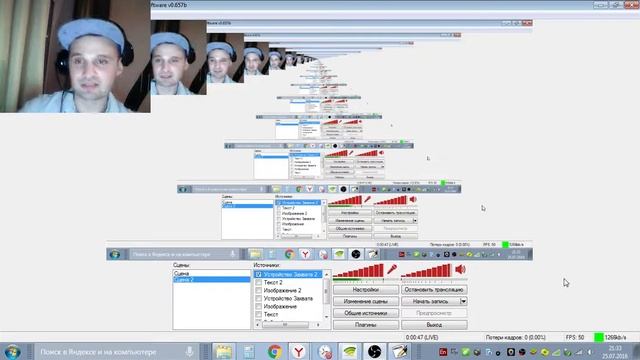Enable the Изображение source checkbox

pos(258,306)
